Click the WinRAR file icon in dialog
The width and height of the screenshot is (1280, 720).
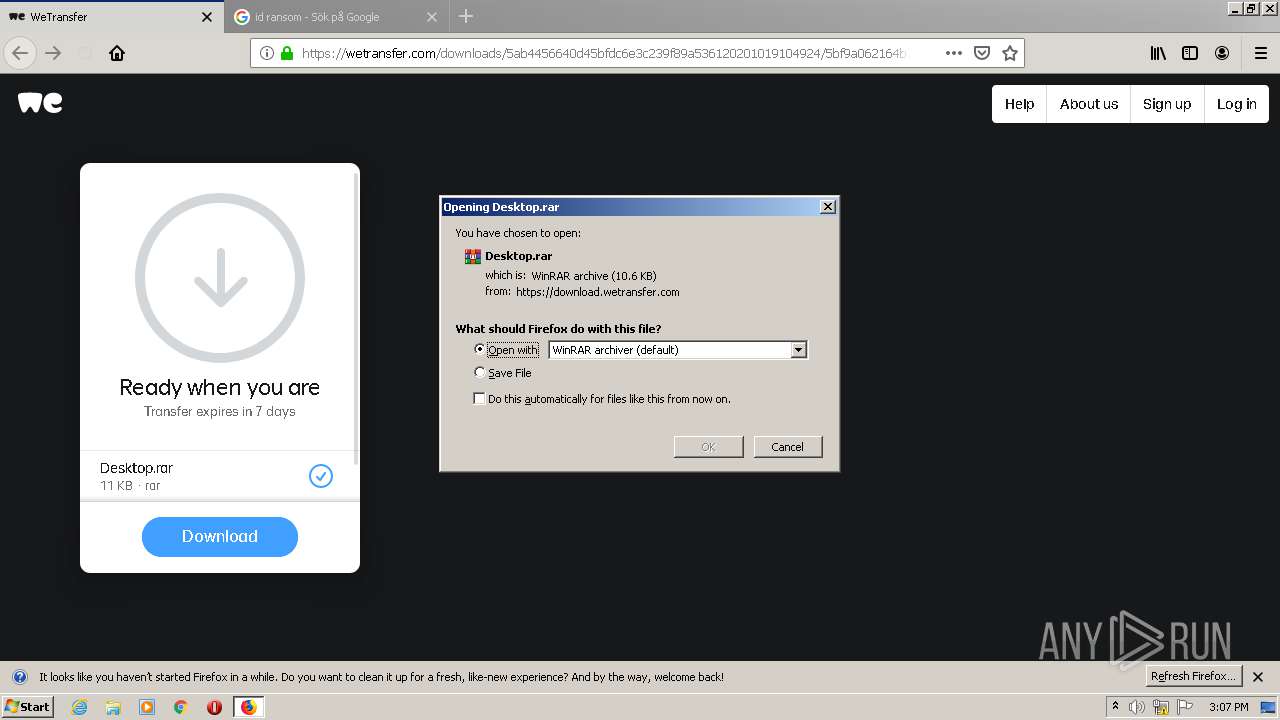tap(472, 256)
